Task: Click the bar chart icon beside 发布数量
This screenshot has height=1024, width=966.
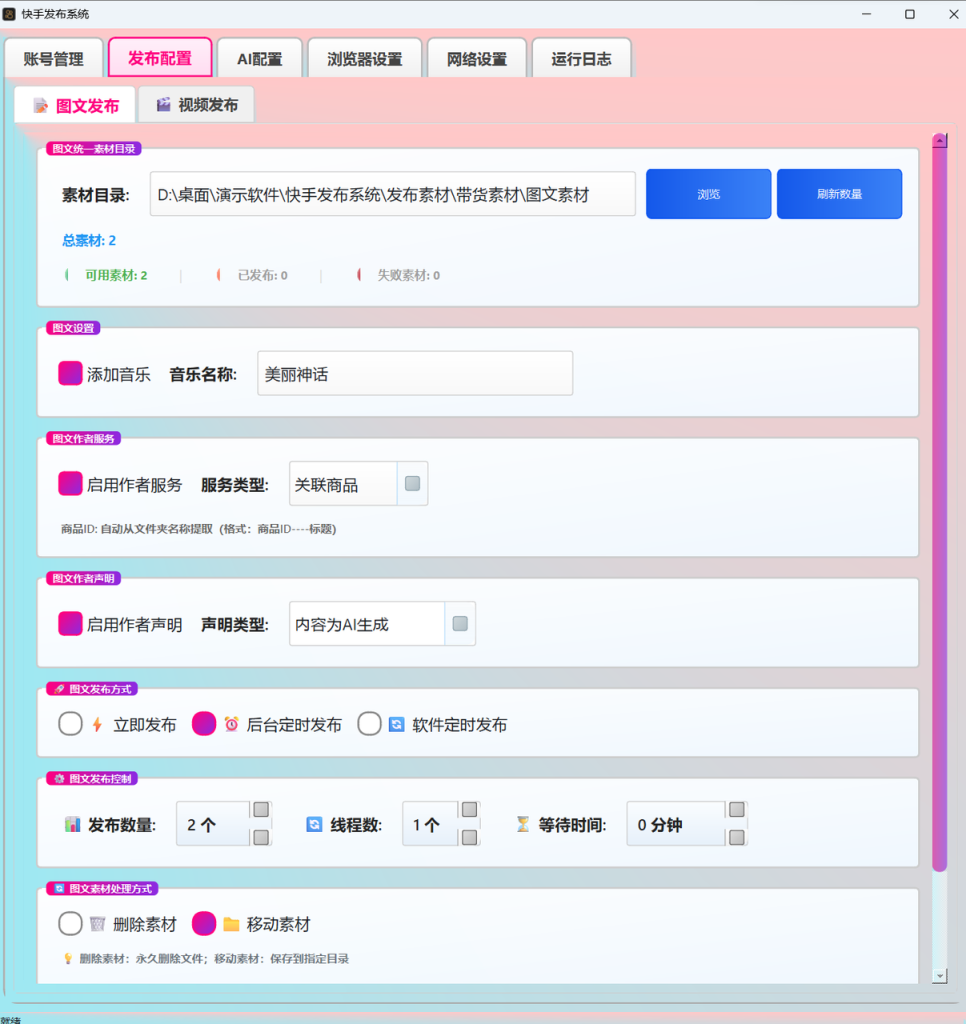Action: point(72,824)
